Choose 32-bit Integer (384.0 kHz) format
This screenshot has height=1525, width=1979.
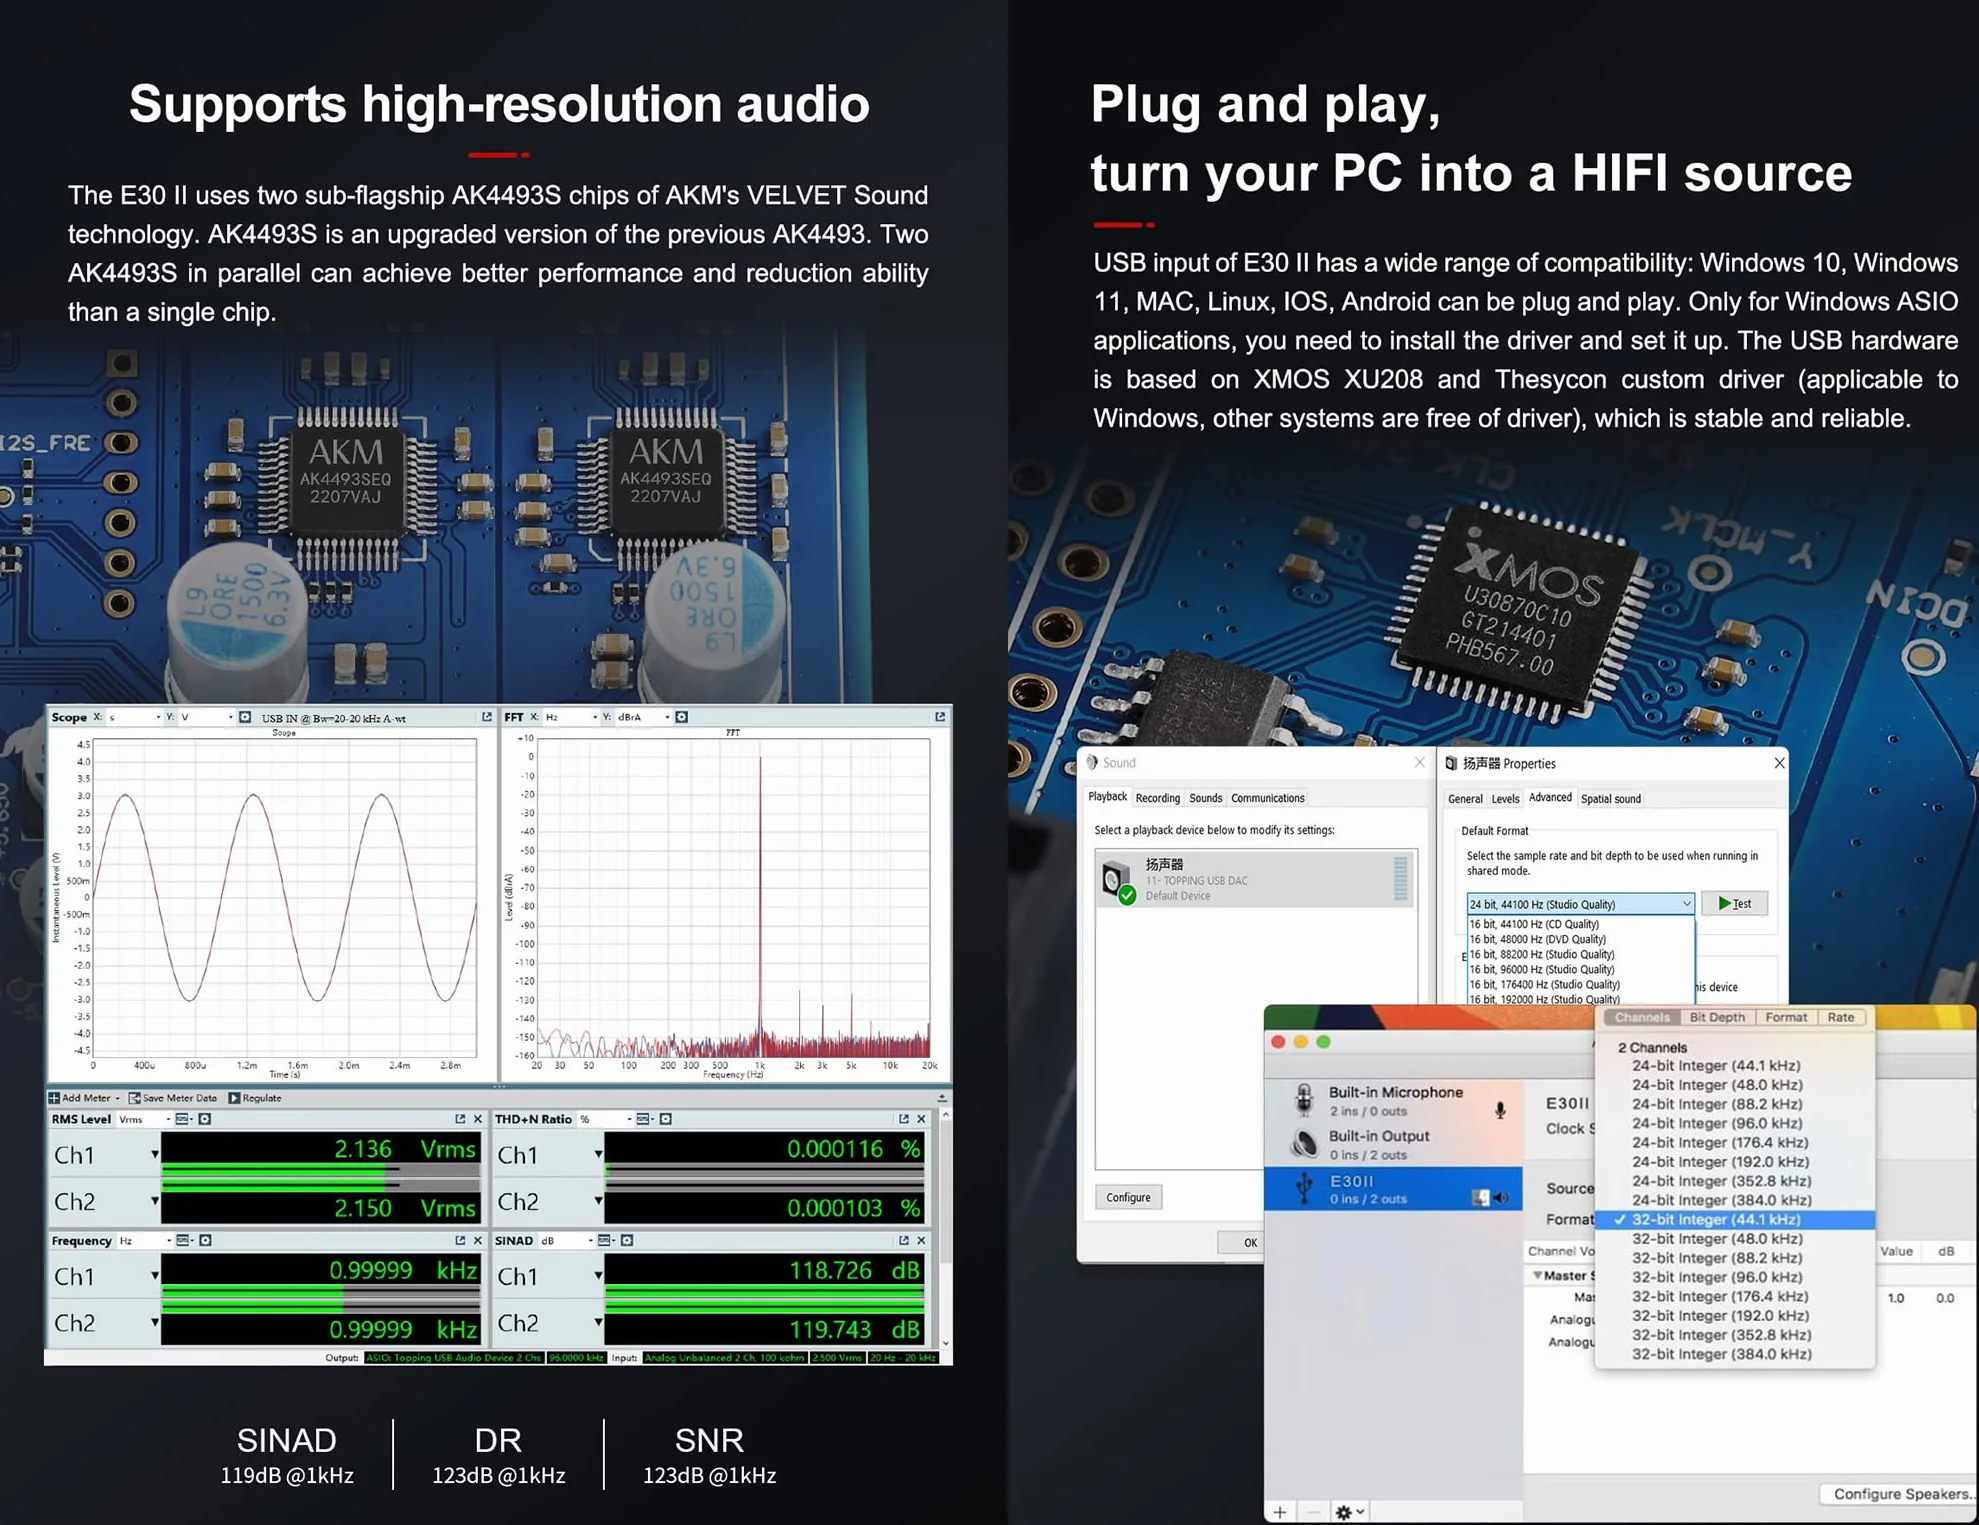pyautogui.click(x=1721, y=1354)
